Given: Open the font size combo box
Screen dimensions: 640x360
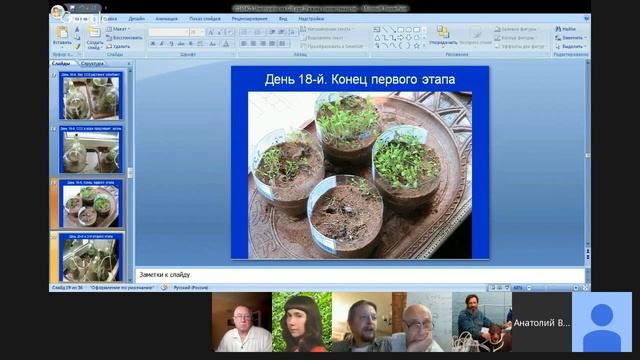Looking at the screenshot, I should 197,32.
